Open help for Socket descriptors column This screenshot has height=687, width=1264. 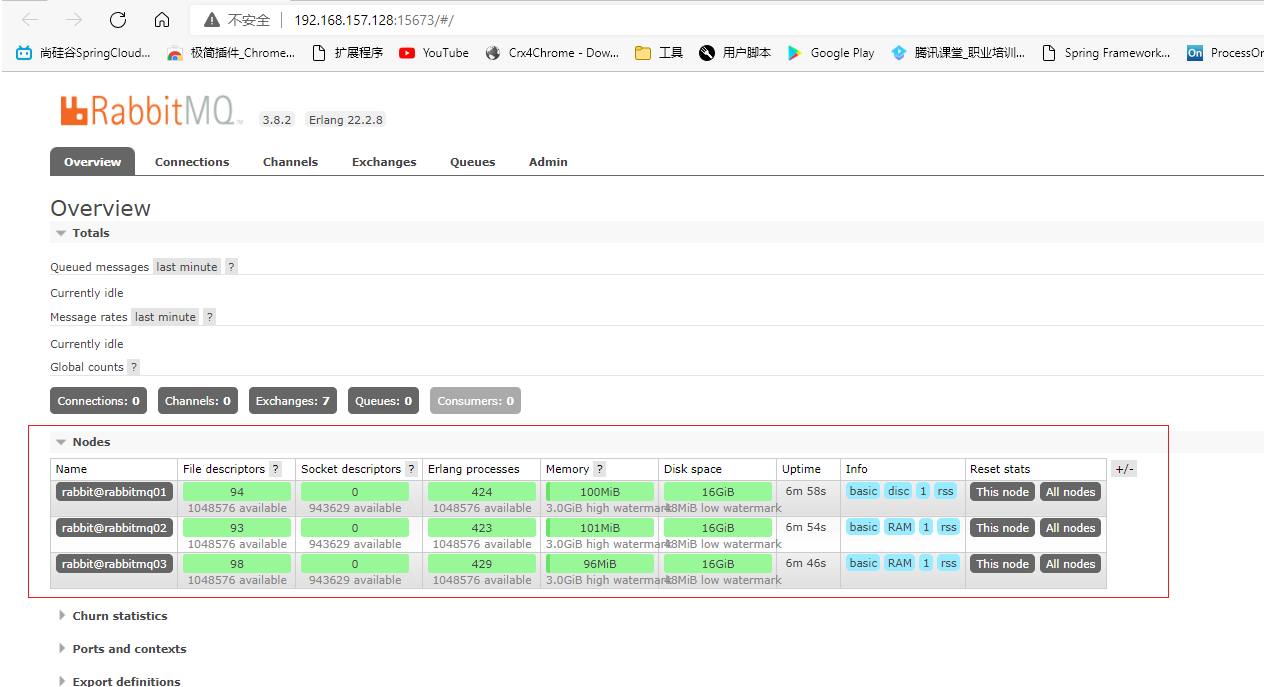(411, 469)
